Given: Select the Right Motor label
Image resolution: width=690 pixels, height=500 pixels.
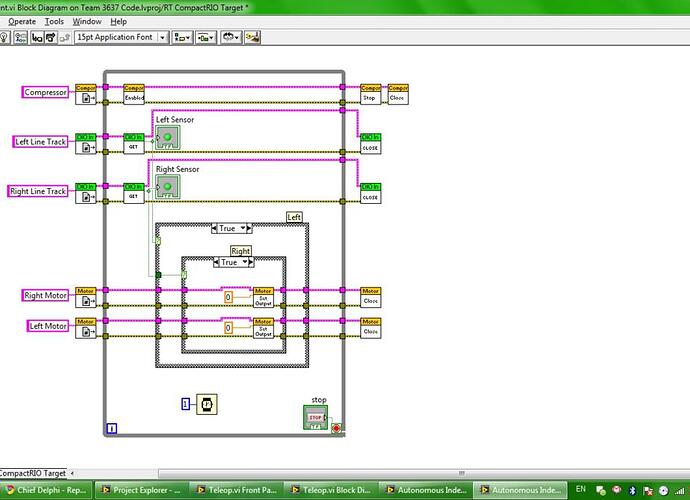Looking at the screenshot, I should 45,295.
